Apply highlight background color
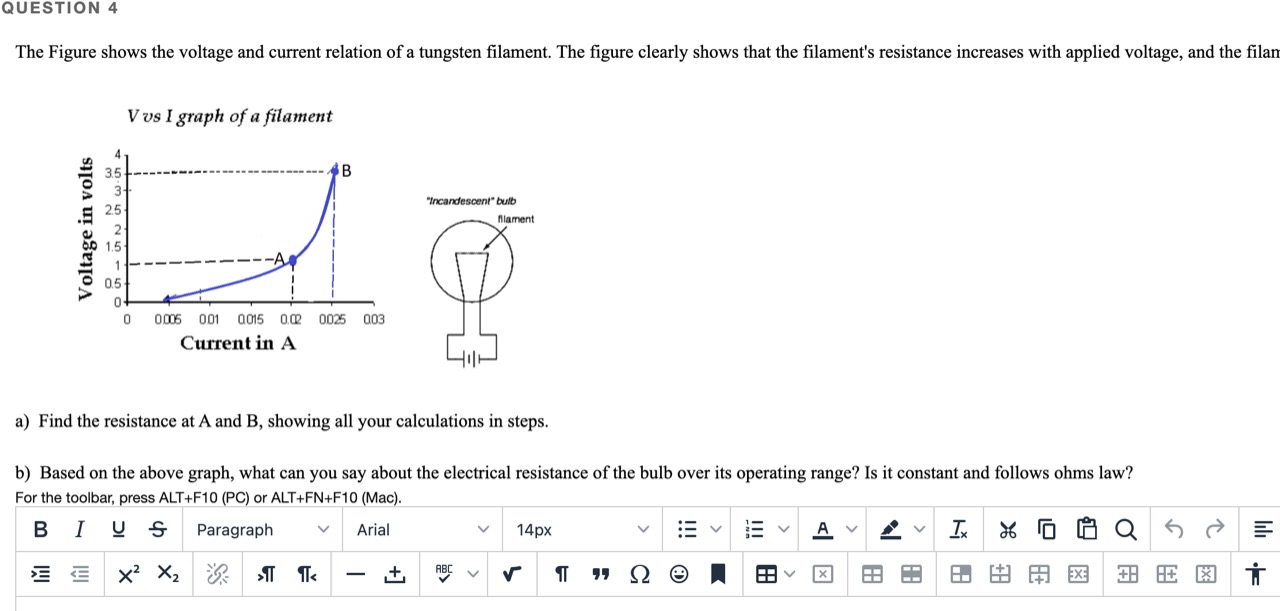Viewport: 1280px width, 611px height. (x=890, y=529)
